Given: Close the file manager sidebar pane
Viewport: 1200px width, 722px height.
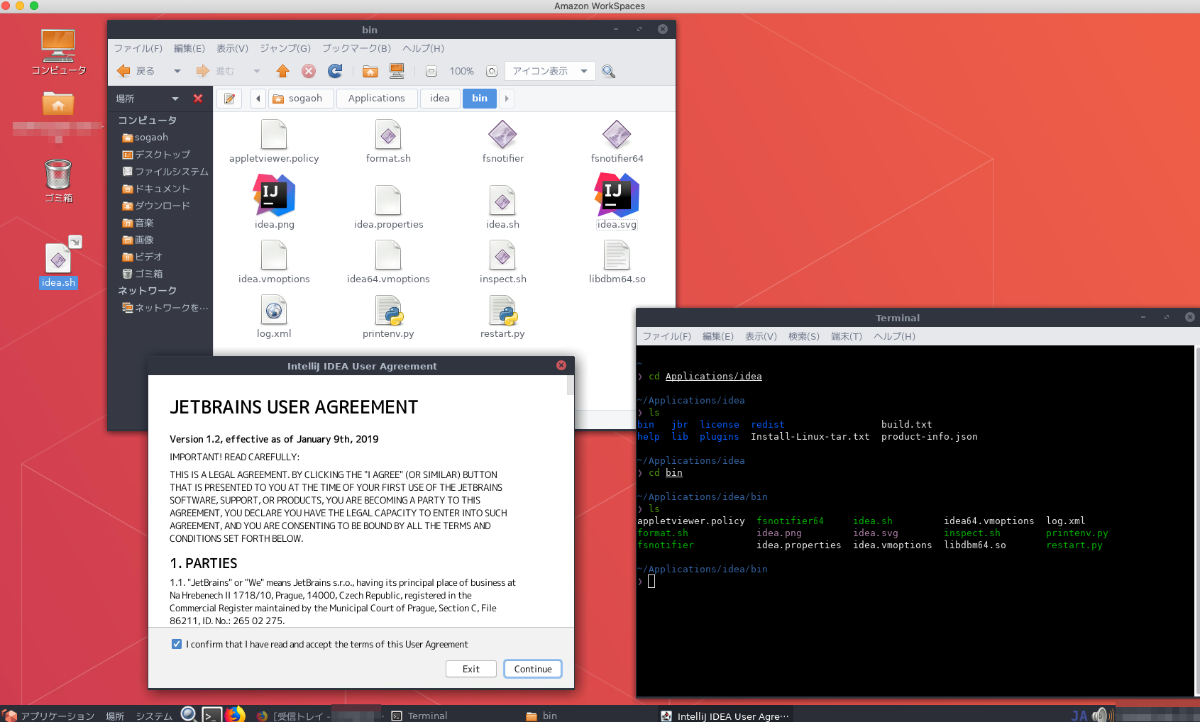Looking at the screenshot, I should pos(198,98).
